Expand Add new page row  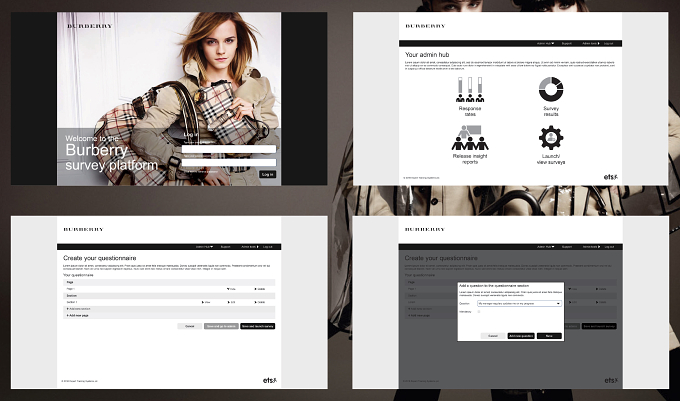(169, 316)
